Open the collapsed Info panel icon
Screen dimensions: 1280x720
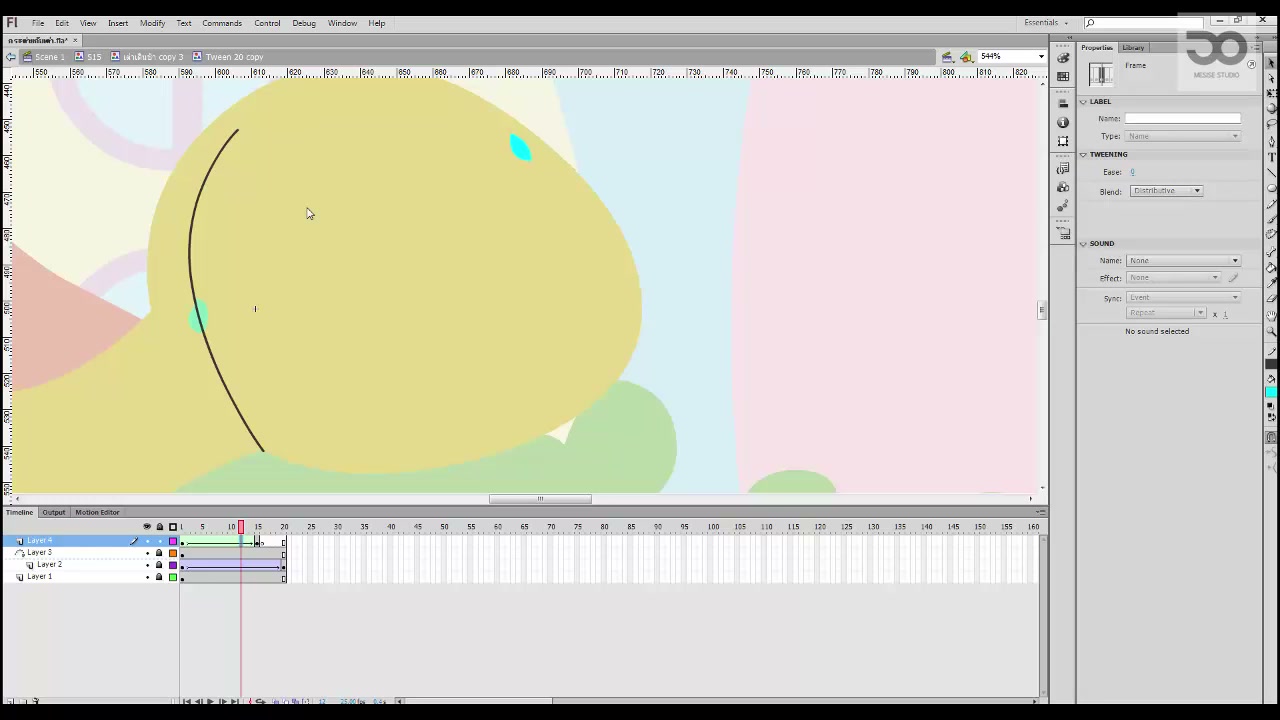1063,122
